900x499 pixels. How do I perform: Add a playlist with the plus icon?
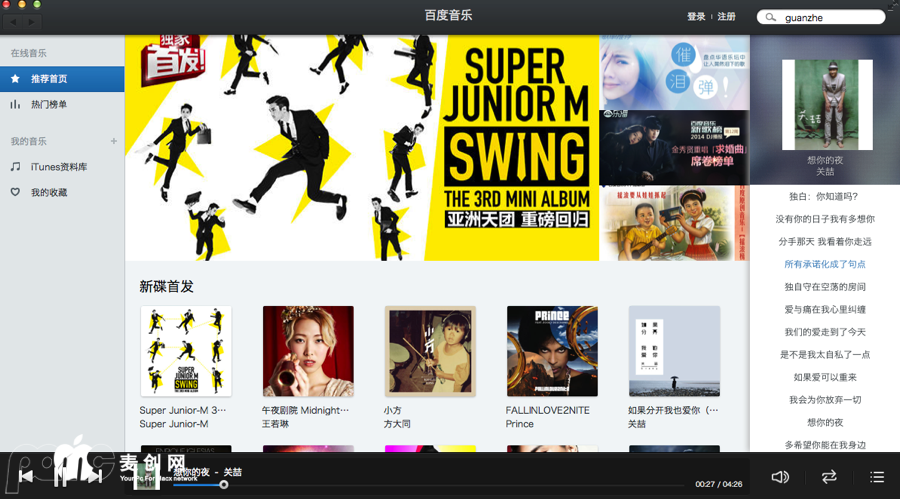pos(113,141)
